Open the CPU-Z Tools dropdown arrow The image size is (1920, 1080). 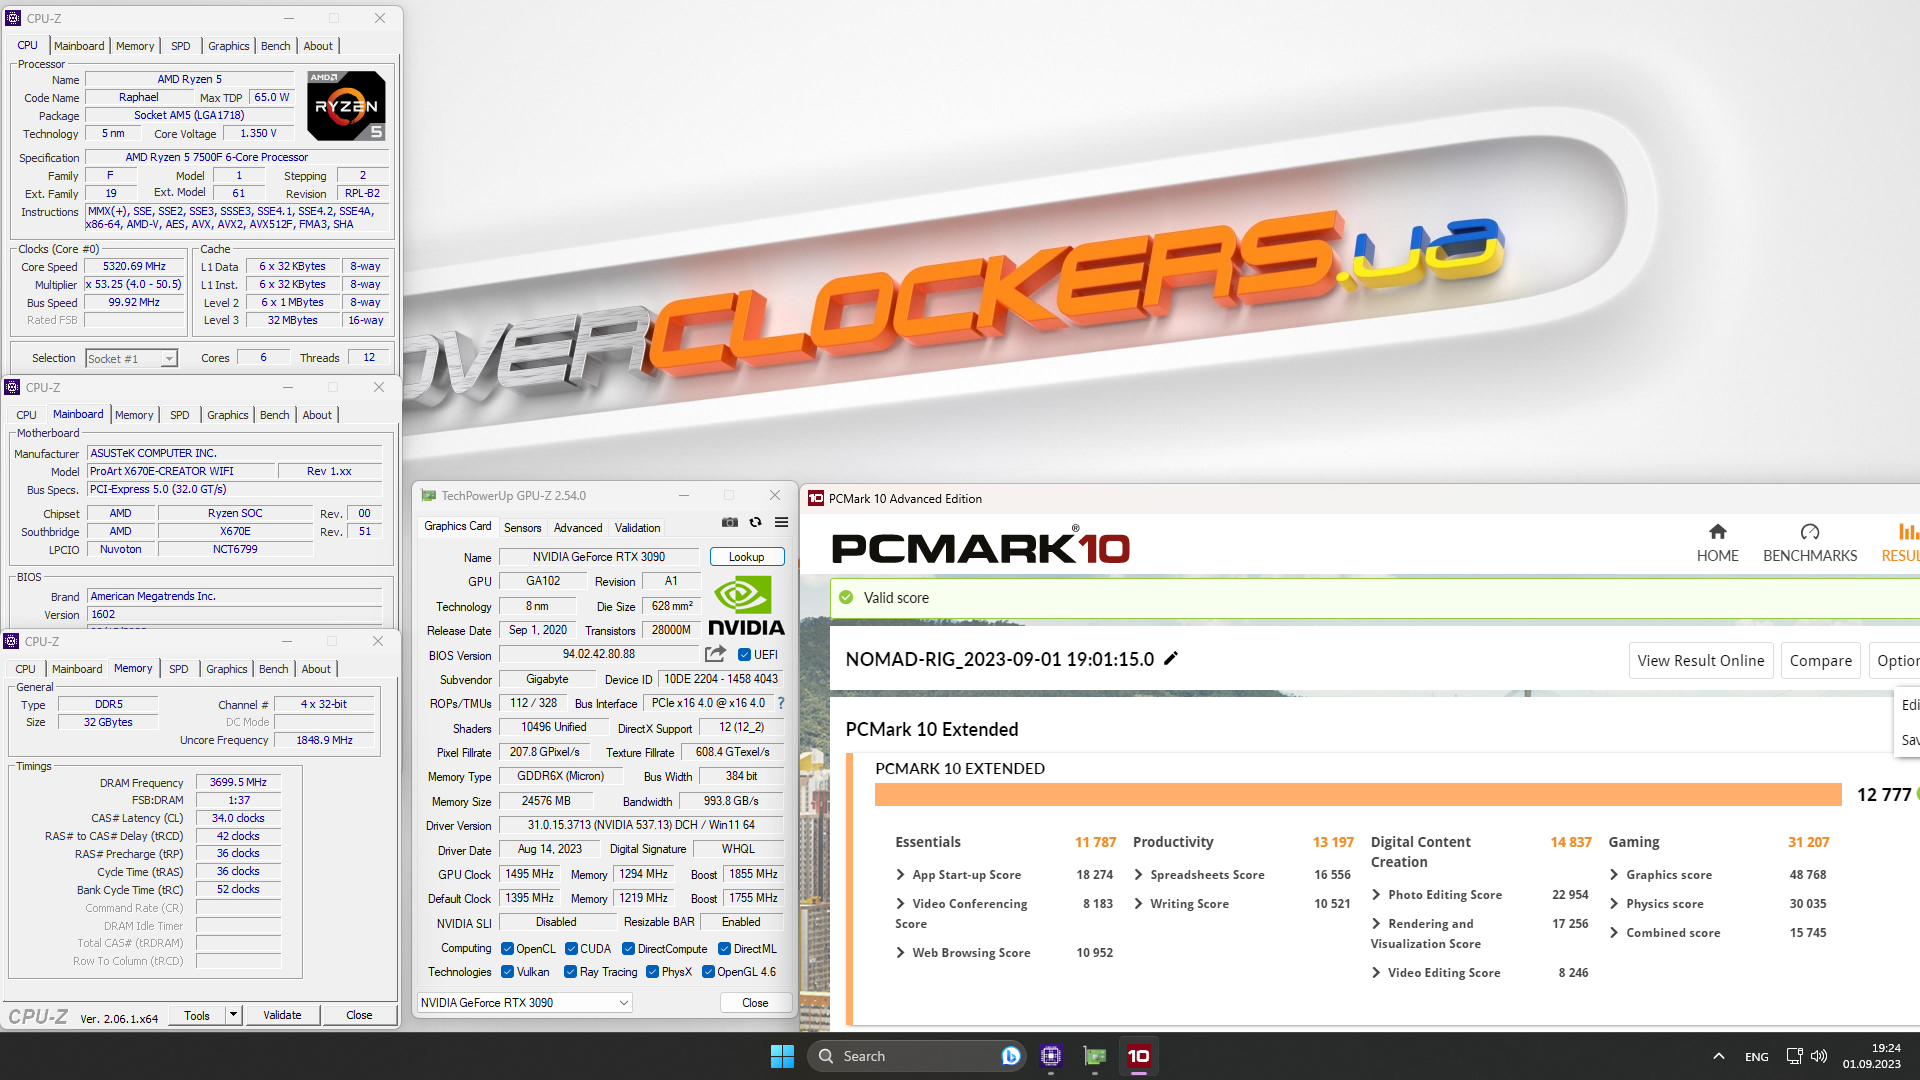tap(233, 1015)
